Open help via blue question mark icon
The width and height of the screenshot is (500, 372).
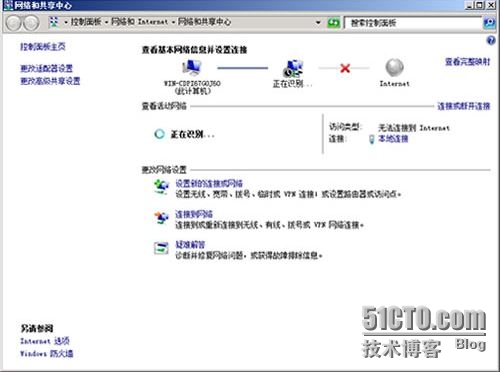pyautogui.click(x=491, y=41)
